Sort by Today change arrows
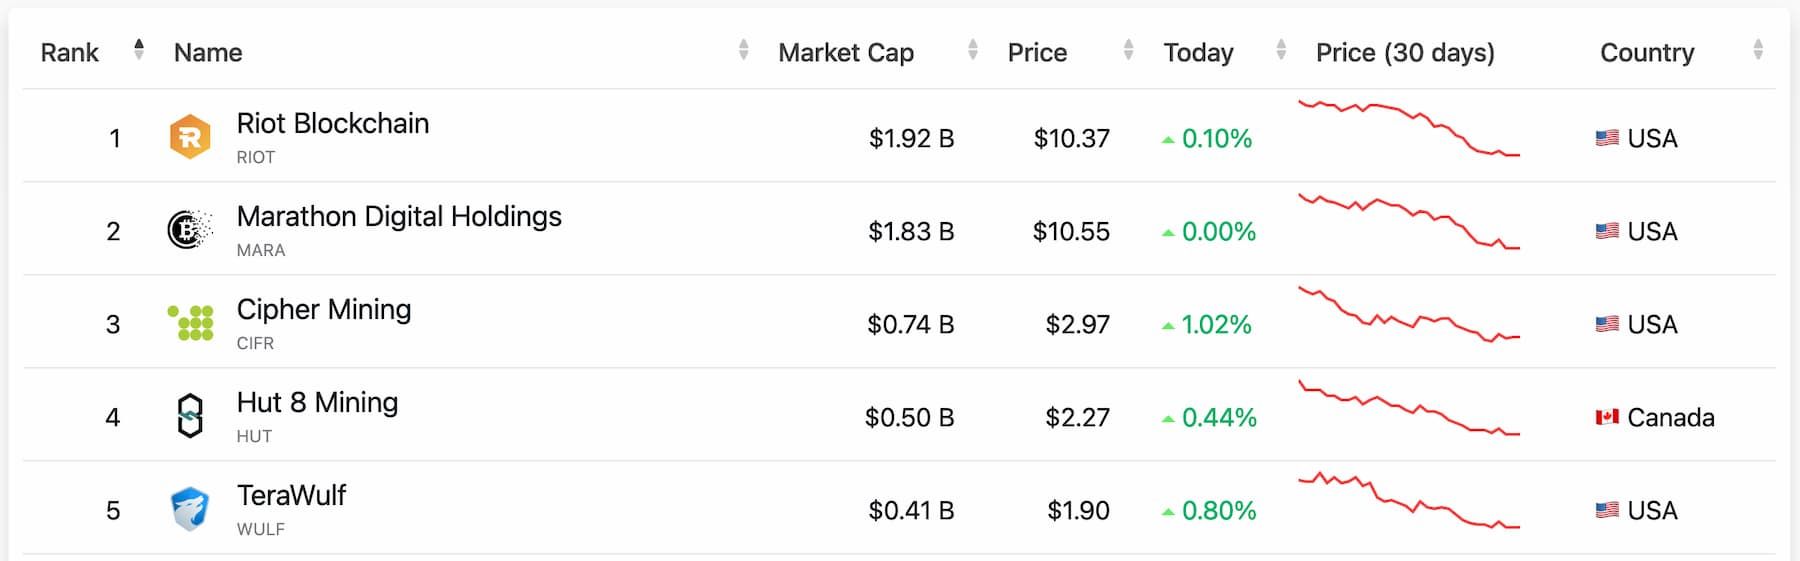 click(x=1281, y=49)
